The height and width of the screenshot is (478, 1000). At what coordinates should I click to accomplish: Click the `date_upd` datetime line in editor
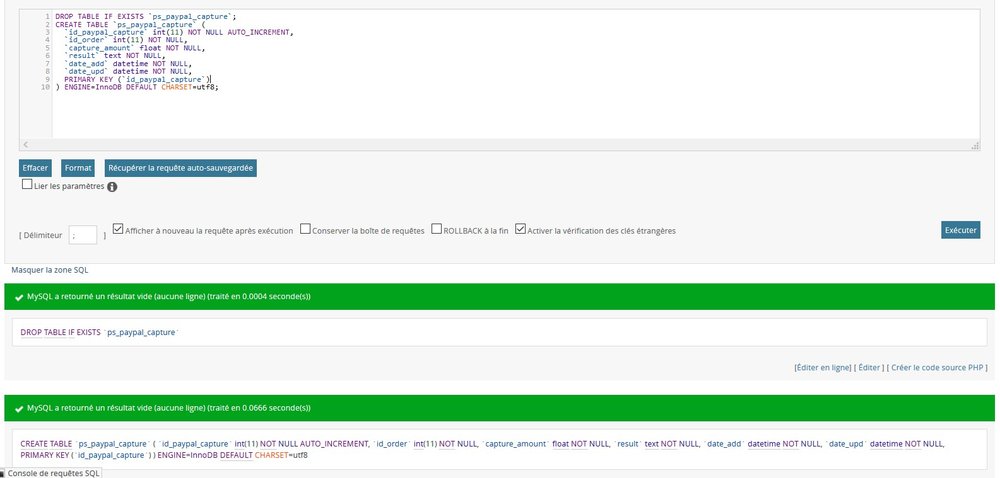[x=128, y=71]
